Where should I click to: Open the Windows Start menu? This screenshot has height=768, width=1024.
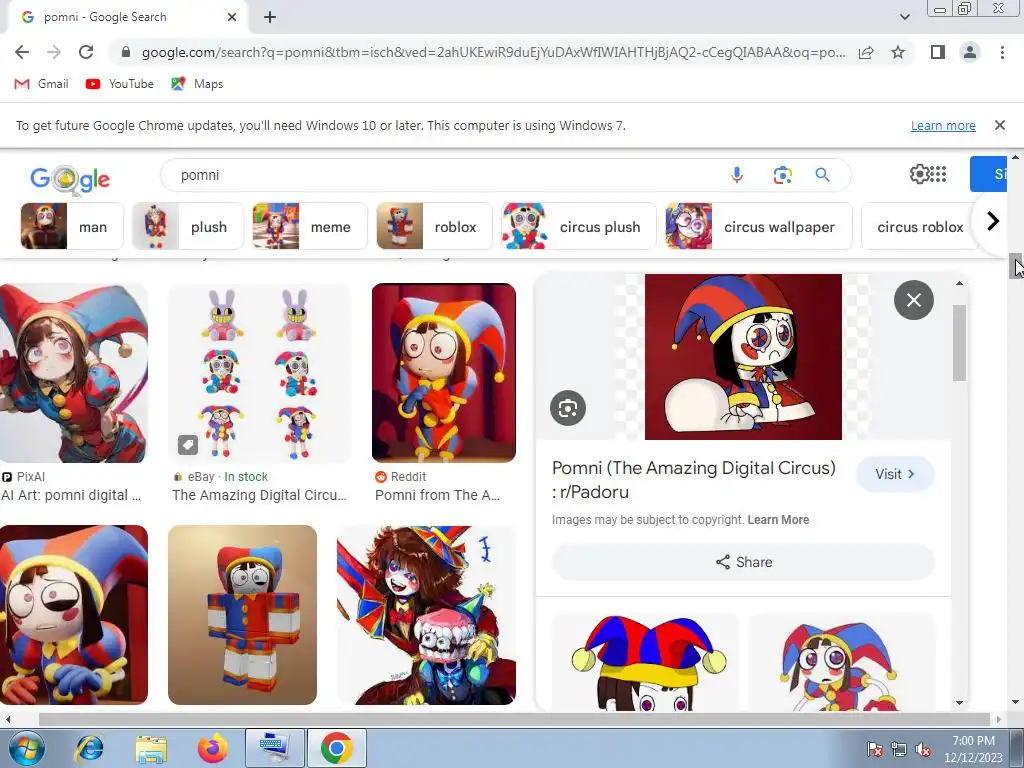click(27, 748)
